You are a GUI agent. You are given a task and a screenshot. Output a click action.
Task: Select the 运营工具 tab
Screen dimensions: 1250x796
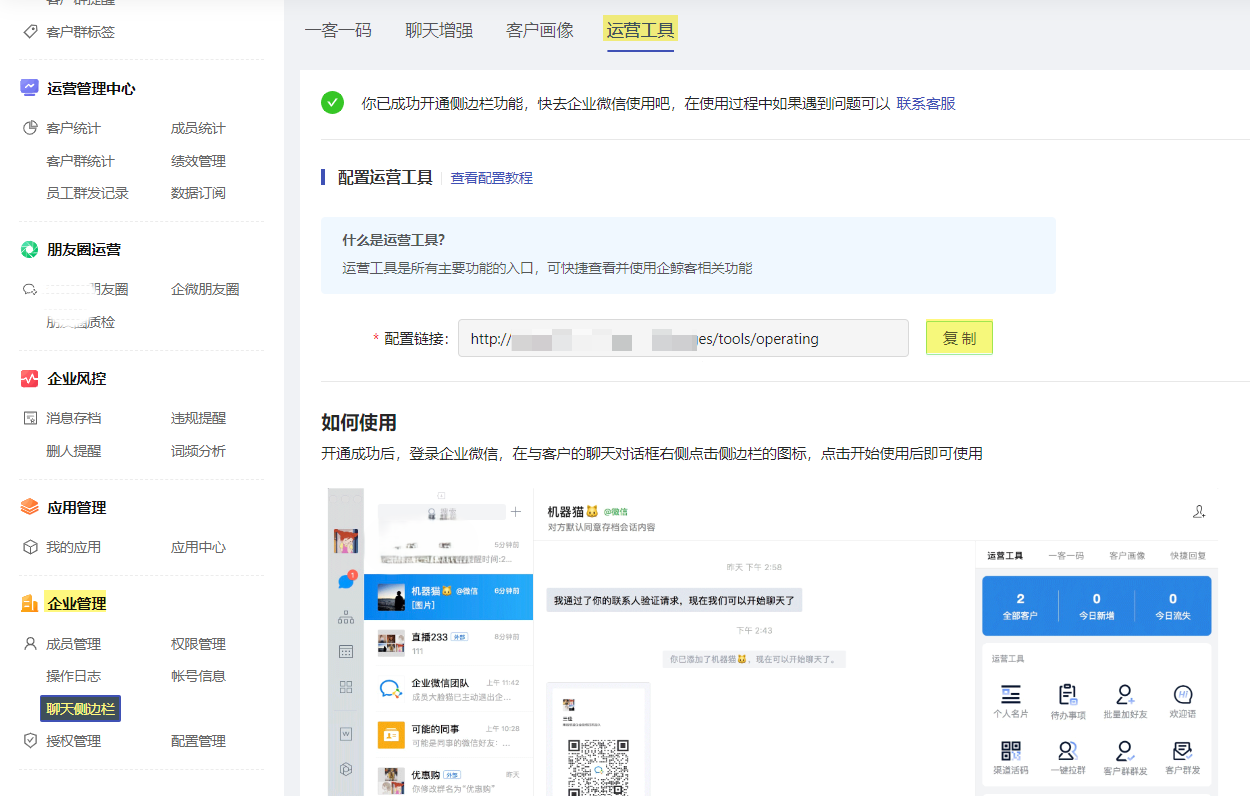click(641, 30)
